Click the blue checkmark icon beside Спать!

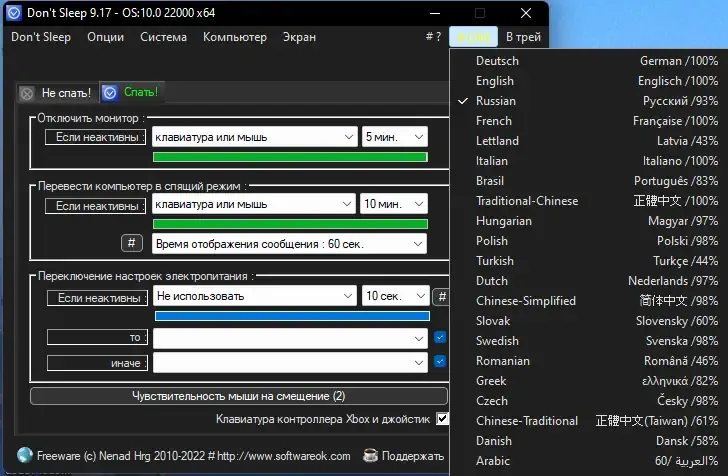pyautogui.click(x=110, y=93)
